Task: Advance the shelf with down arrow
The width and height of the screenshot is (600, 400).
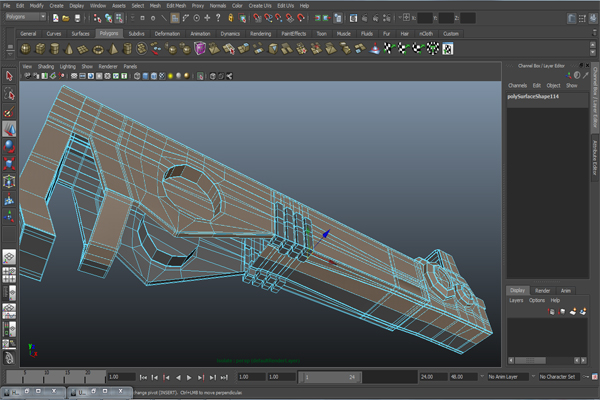Action: coord(593,53)
